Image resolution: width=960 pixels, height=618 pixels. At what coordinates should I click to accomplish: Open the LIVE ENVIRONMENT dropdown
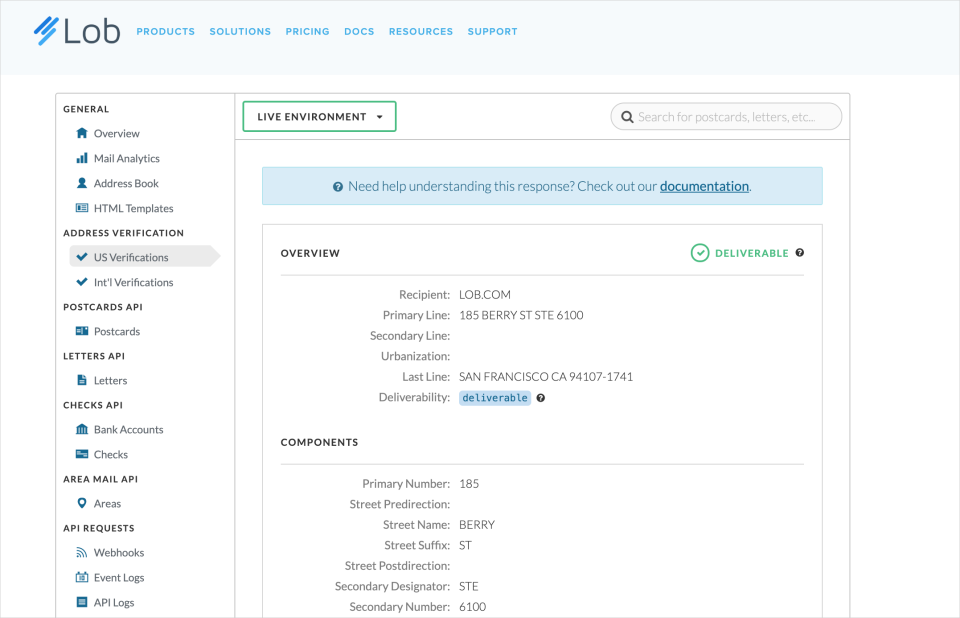(320, 116)
